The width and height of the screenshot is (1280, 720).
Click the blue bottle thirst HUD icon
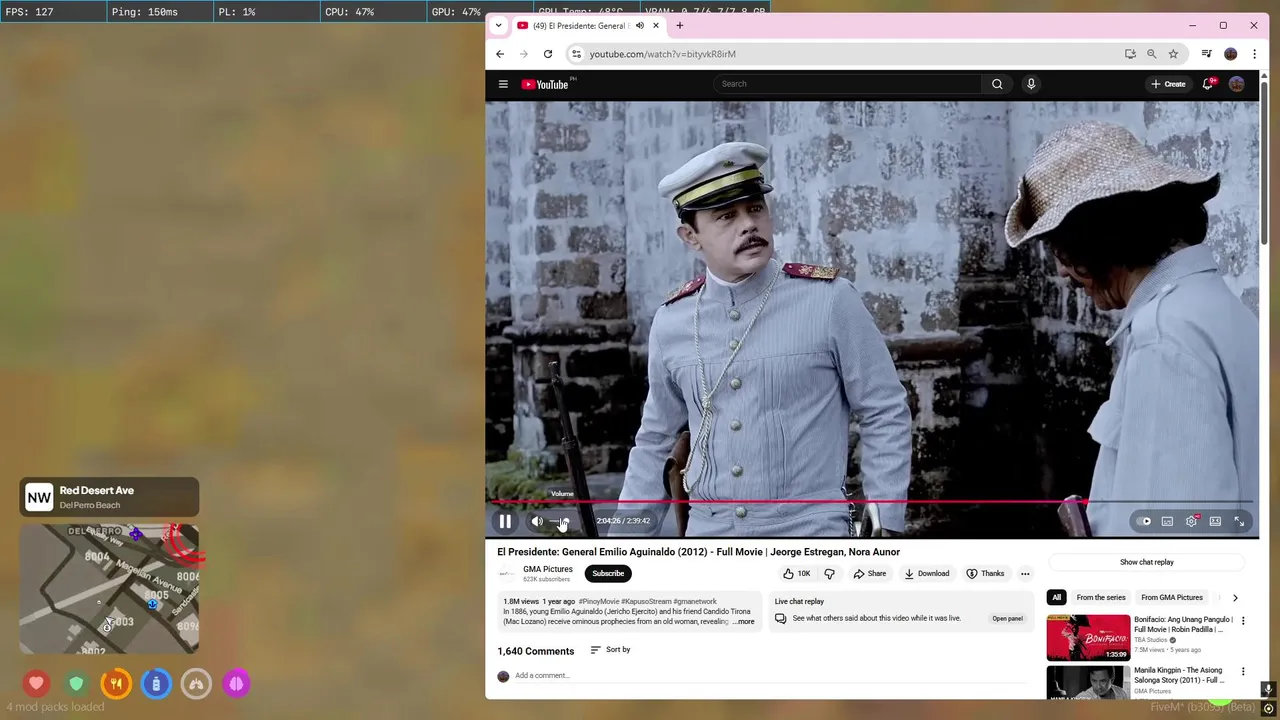[156, 684]
